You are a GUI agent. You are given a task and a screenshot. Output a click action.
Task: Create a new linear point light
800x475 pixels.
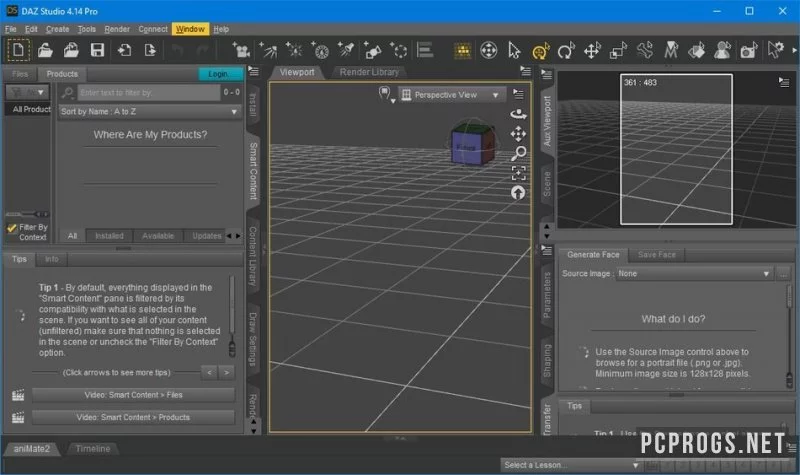click(320, 50)
